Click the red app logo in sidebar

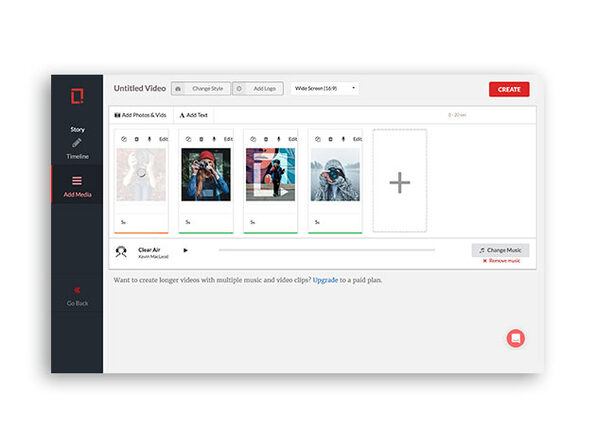[x=78, y=96]
